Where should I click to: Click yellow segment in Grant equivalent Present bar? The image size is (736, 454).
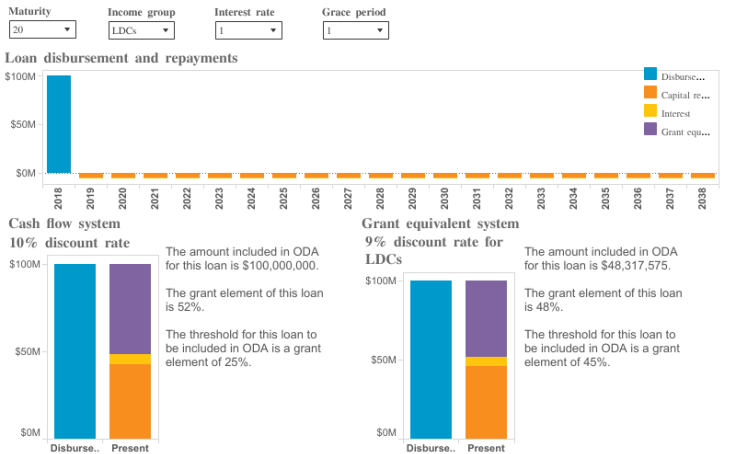(486, 361)
